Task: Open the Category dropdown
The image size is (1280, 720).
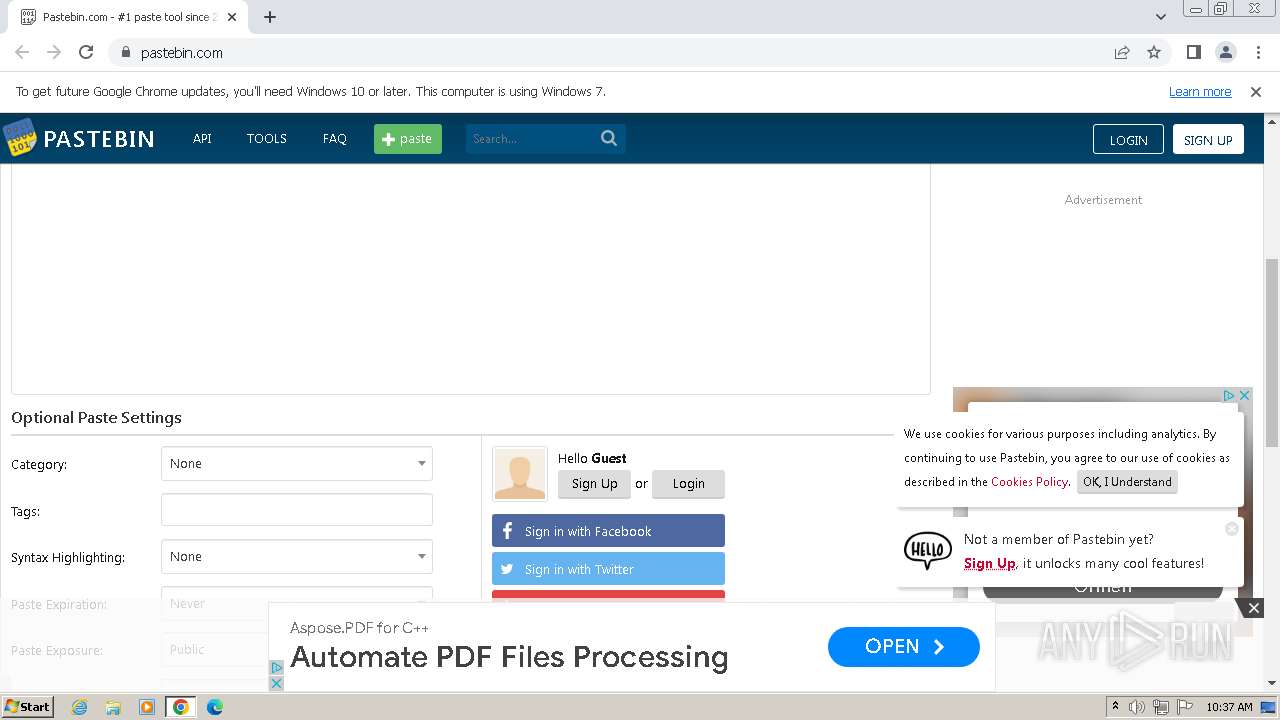Action: tap(297, 464)
